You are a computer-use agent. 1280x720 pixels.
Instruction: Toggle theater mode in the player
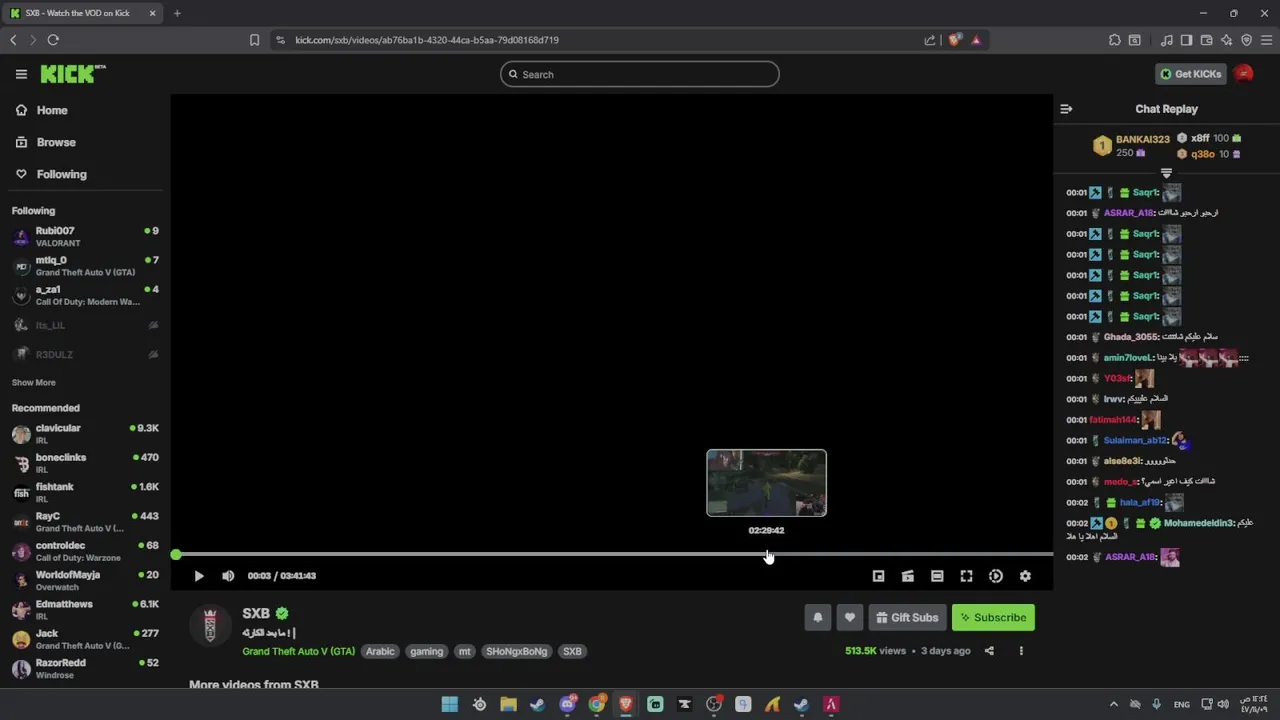click(x=937, y=576)
